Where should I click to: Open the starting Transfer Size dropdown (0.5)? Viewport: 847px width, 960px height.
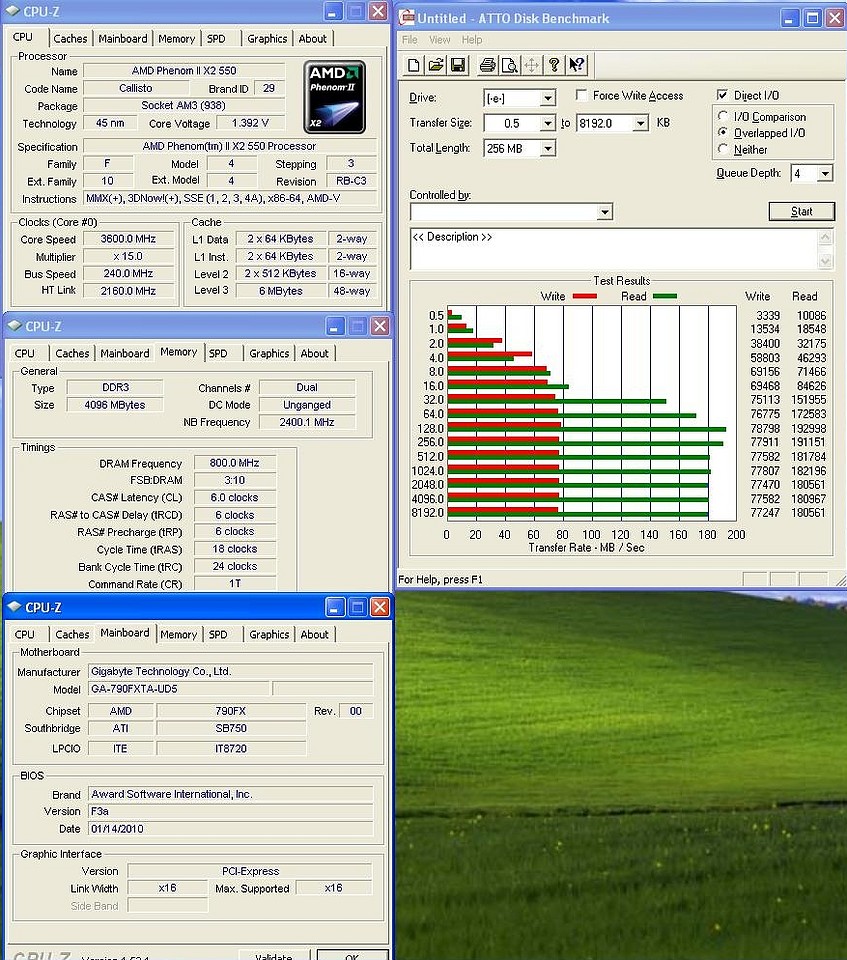(548, 124)
